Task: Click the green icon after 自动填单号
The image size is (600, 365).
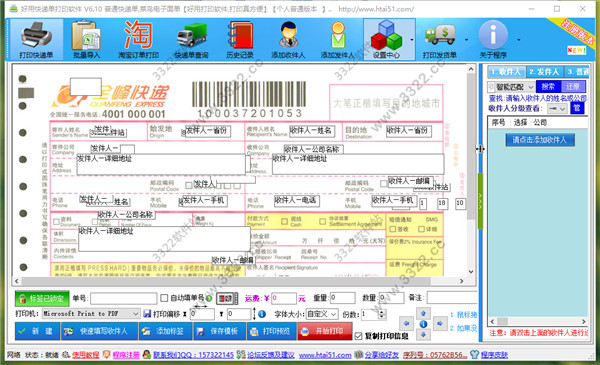Action: tap(209, 298)
